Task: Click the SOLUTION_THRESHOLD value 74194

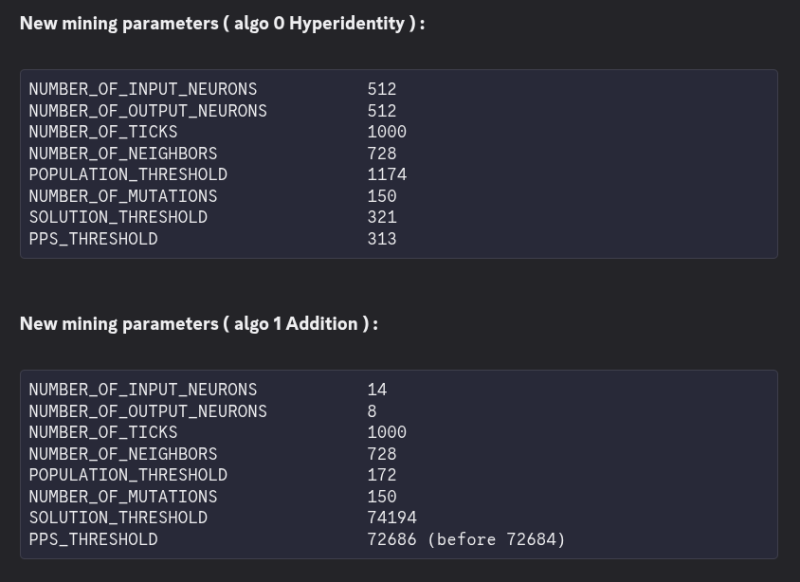Action: pos(392,518)
